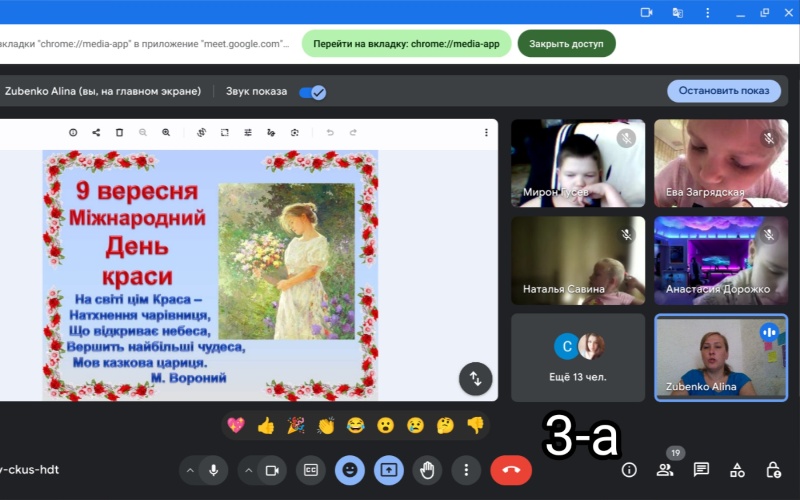The width and height of the screenshot is (800, 500).
Task: Click the 'Остановить показ' button
Action: tap(724, 91)
